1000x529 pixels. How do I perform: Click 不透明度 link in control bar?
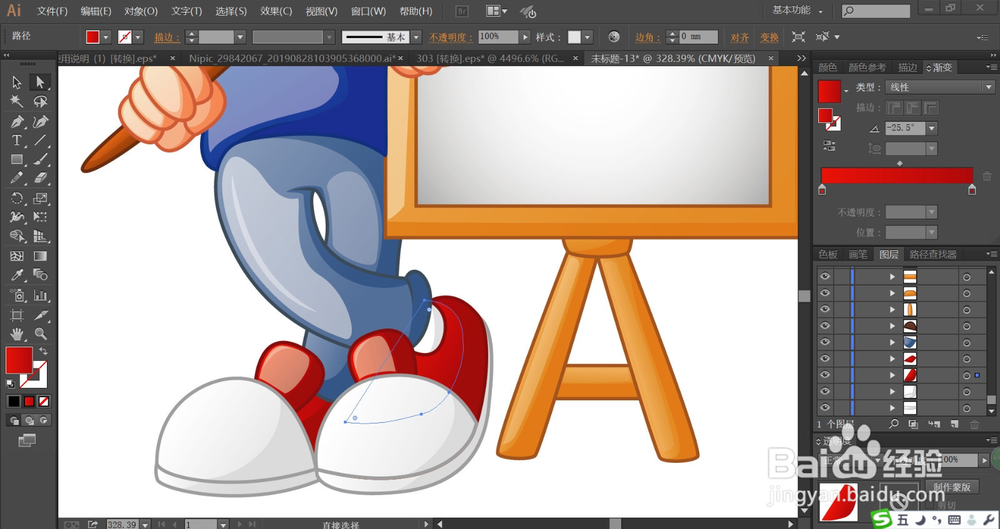tap(450, 38)
